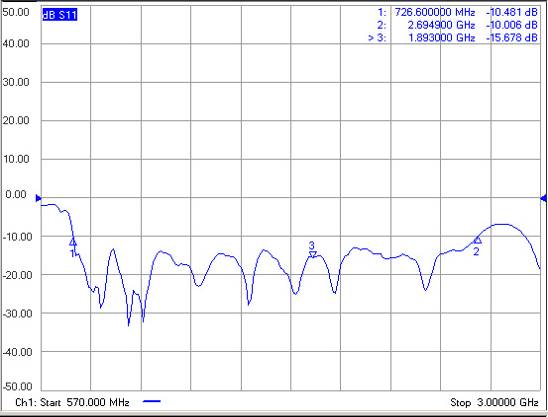Screen dimensions: 548x417
Task: Click the 50.00 top scale label
Action: 16,12
